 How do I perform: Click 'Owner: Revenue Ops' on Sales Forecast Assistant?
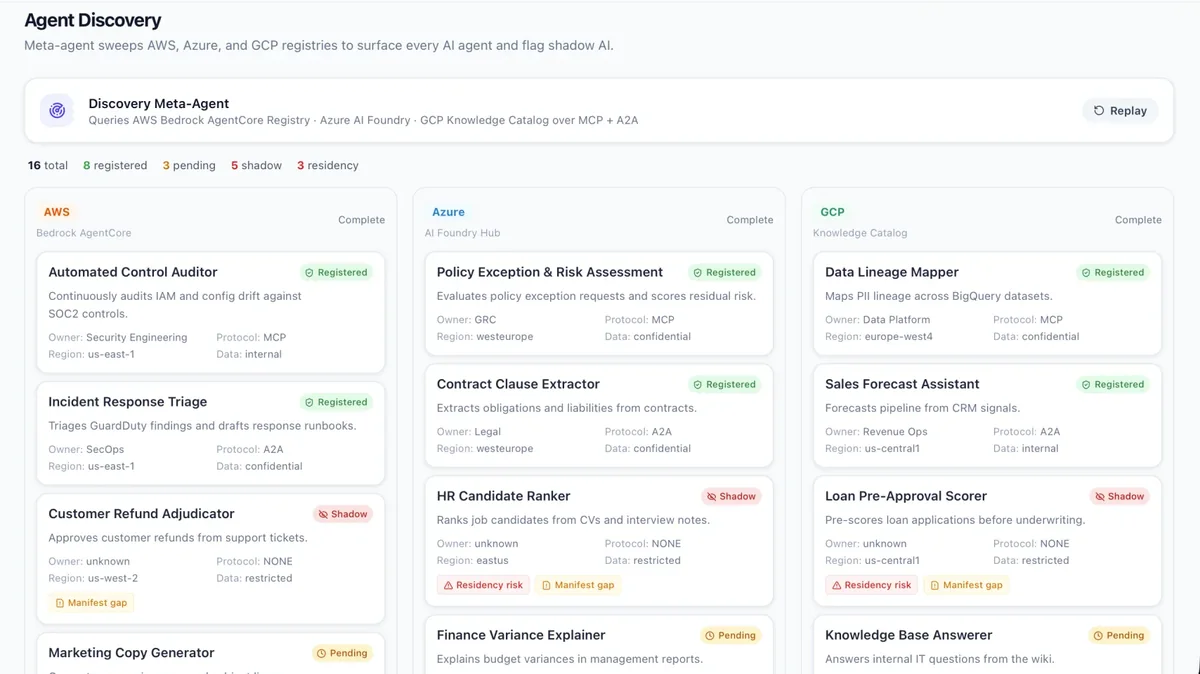(x=876, y=432)
